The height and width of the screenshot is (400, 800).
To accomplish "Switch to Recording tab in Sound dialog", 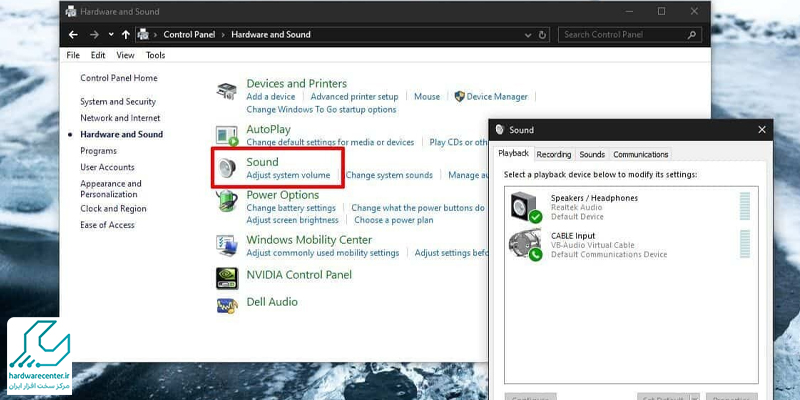I will click(x=554, y=154).
